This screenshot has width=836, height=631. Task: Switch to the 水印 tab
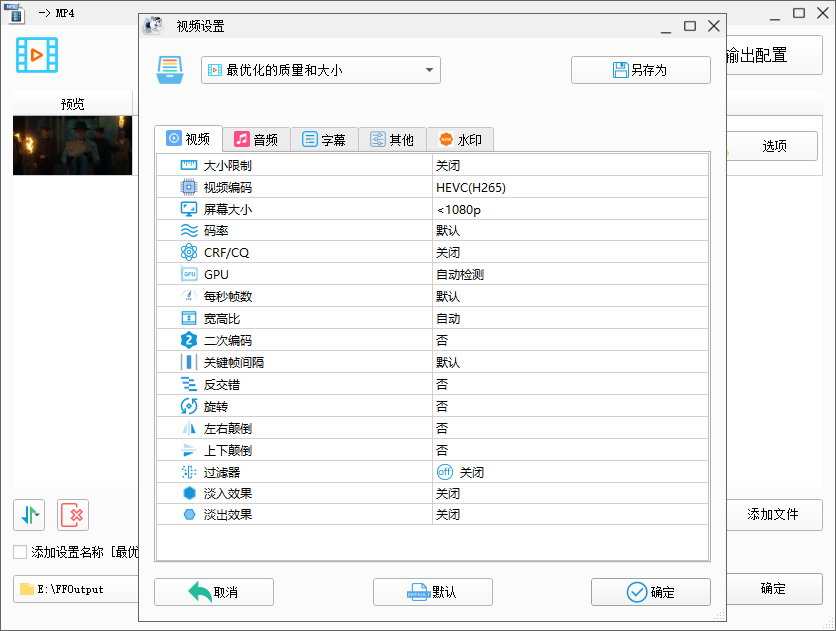pos(460,139)
